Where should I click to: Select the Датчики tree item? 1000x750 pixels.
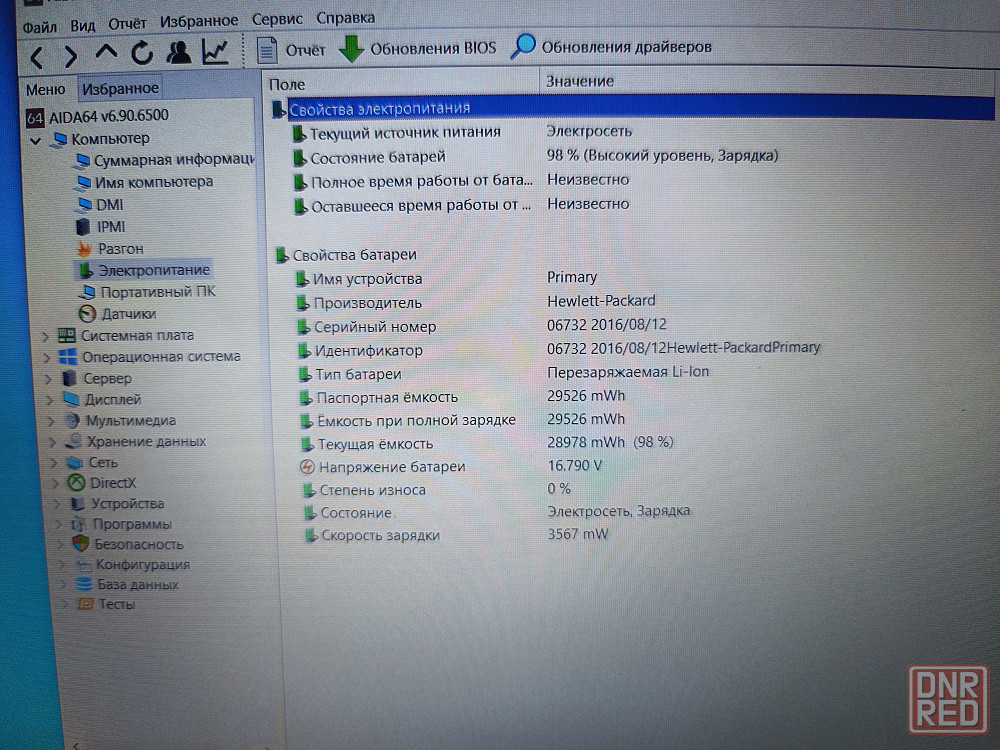(118, 314)
